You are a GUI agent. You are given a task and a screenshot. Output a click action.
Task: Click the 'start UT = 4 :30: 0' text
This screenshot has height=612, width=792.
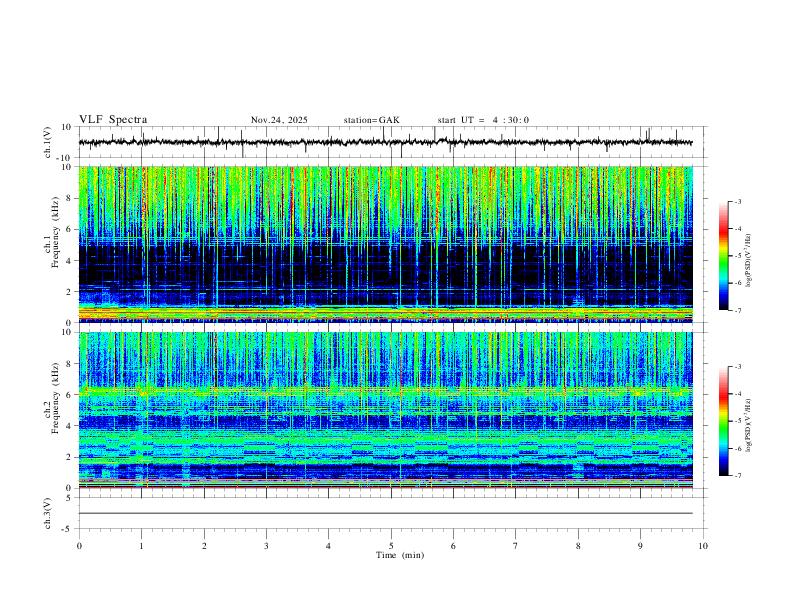click(483, 120)
